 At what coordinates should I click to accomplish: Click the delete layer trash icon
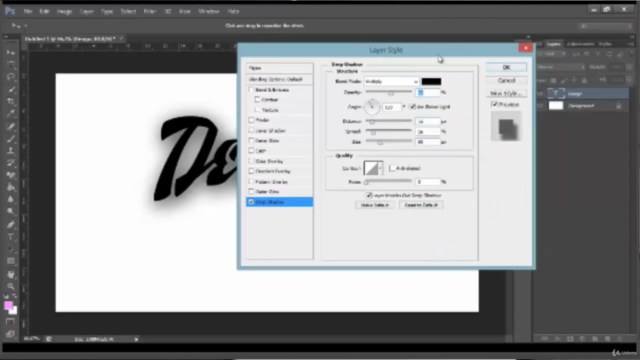(x=620, y=339)
